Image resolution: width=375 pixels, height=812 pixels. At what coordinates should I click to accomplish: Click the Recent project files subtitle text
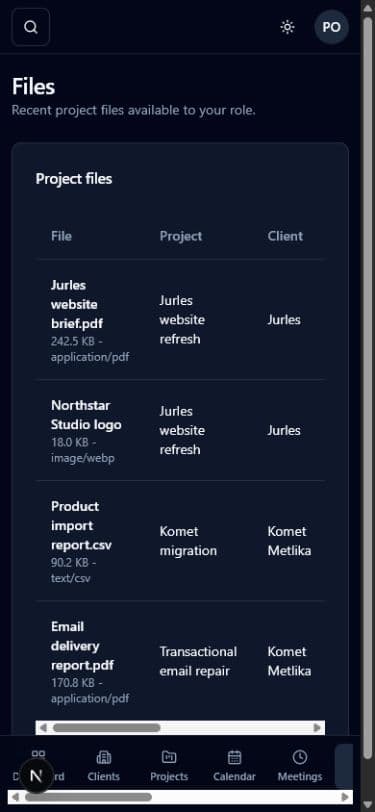[x=134, y=111]
